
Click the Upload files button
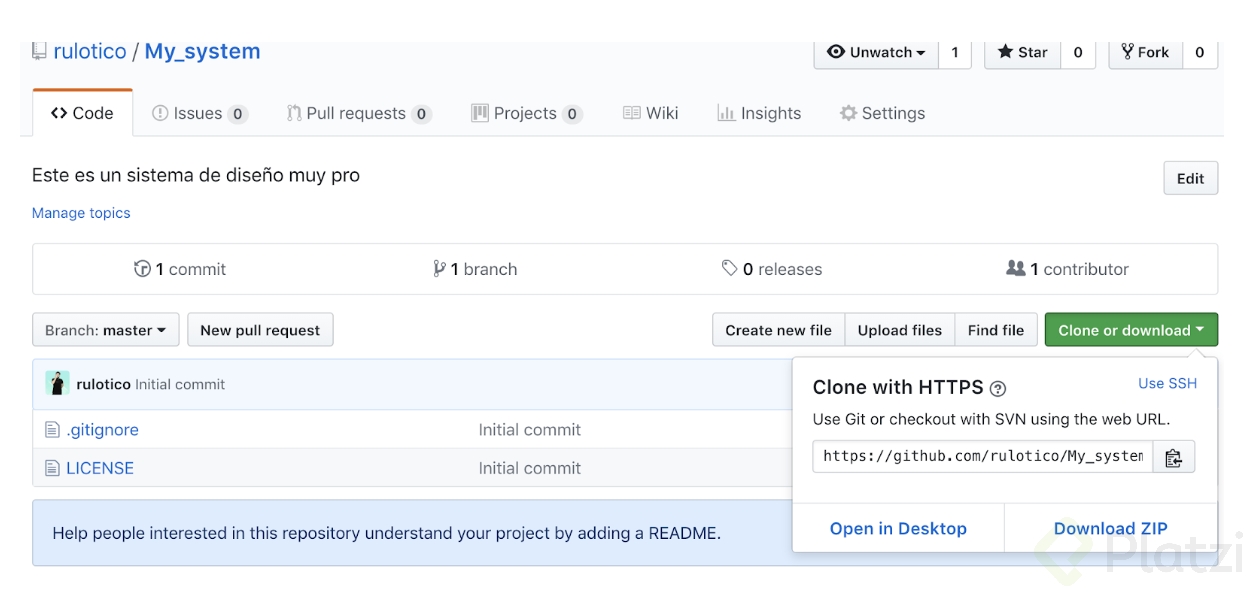click(x=900, y=330)
